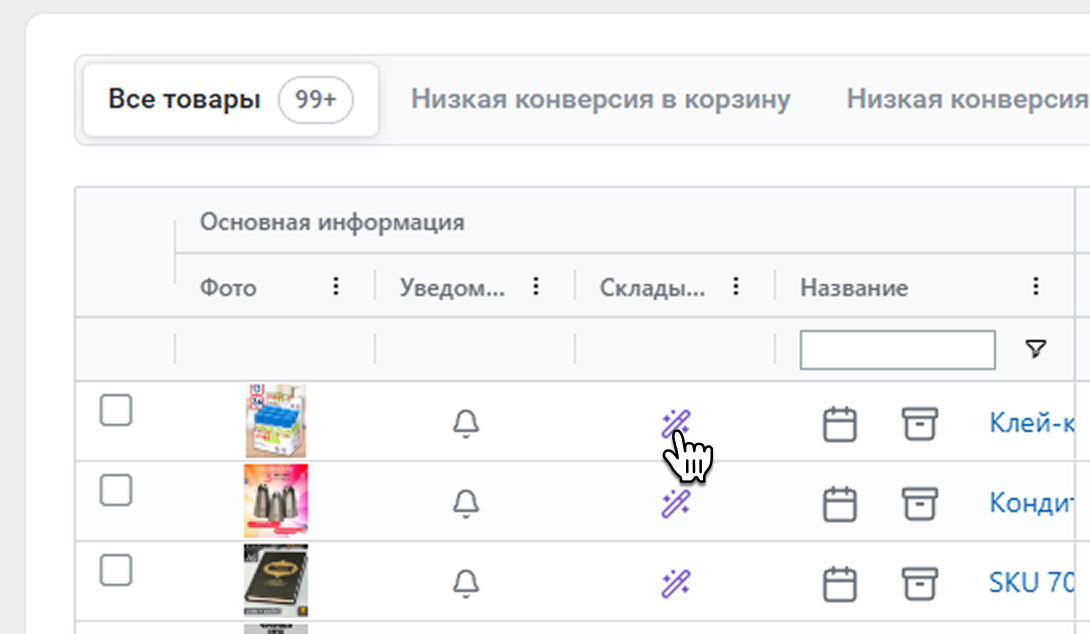Open the Низкая конверсия в корзину tab
This screenshot has height=634, width=1090.
(601, 100)
